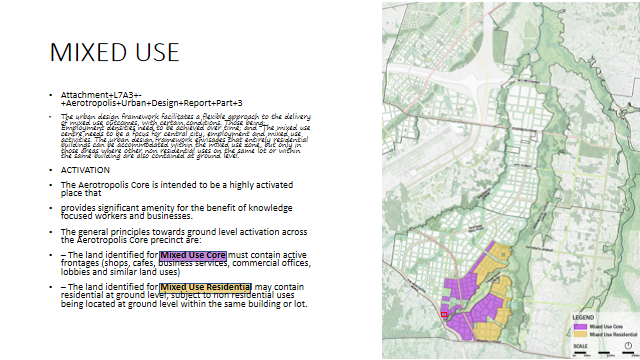Click the yellow highlighted Mixed Use Residential text
The width and height of the screenshot is (640, 360).
pyautogui.click(x=205, y=287)
